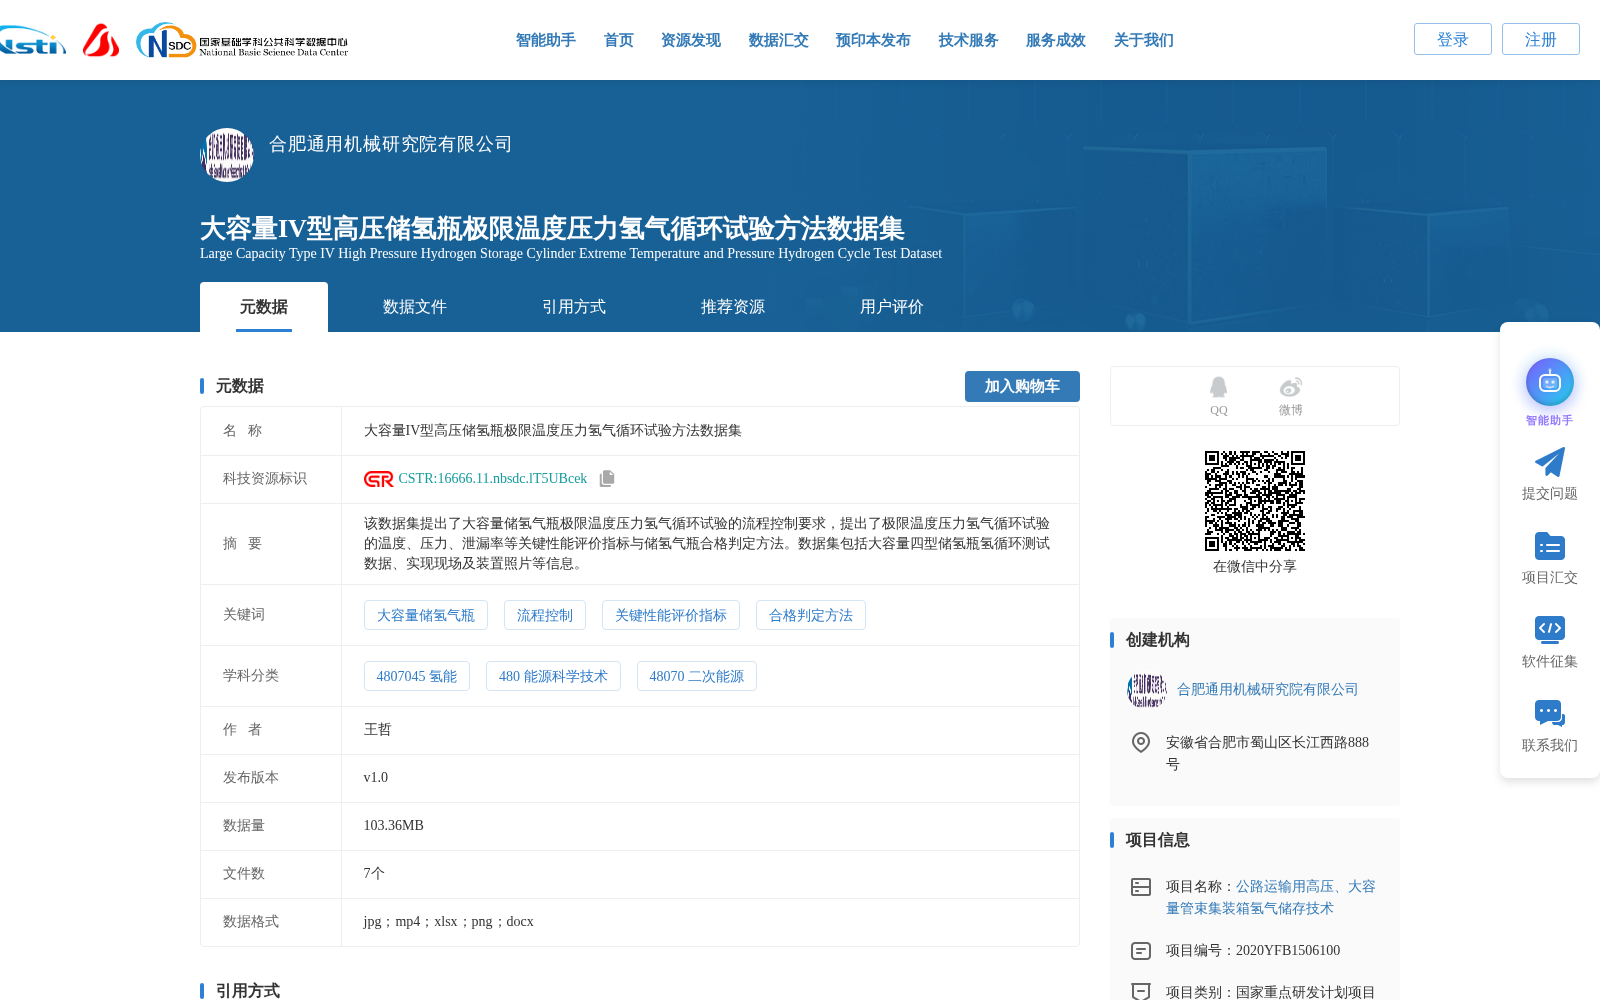Switch to the 数据文件 tab
Image resolution: width=1600 pixels, height=1000 pixels.
(415, 307)
